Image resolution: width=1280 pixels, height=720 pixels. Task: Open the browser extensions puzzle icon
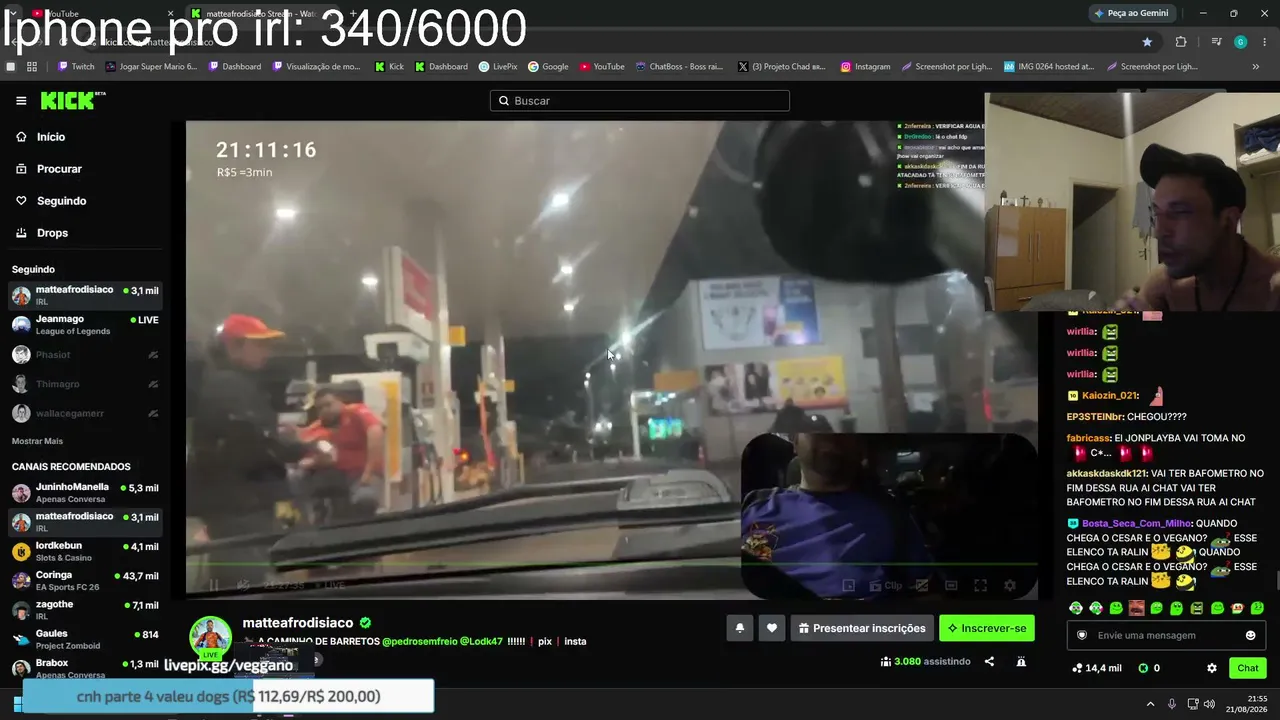[x=1181, y=42]
